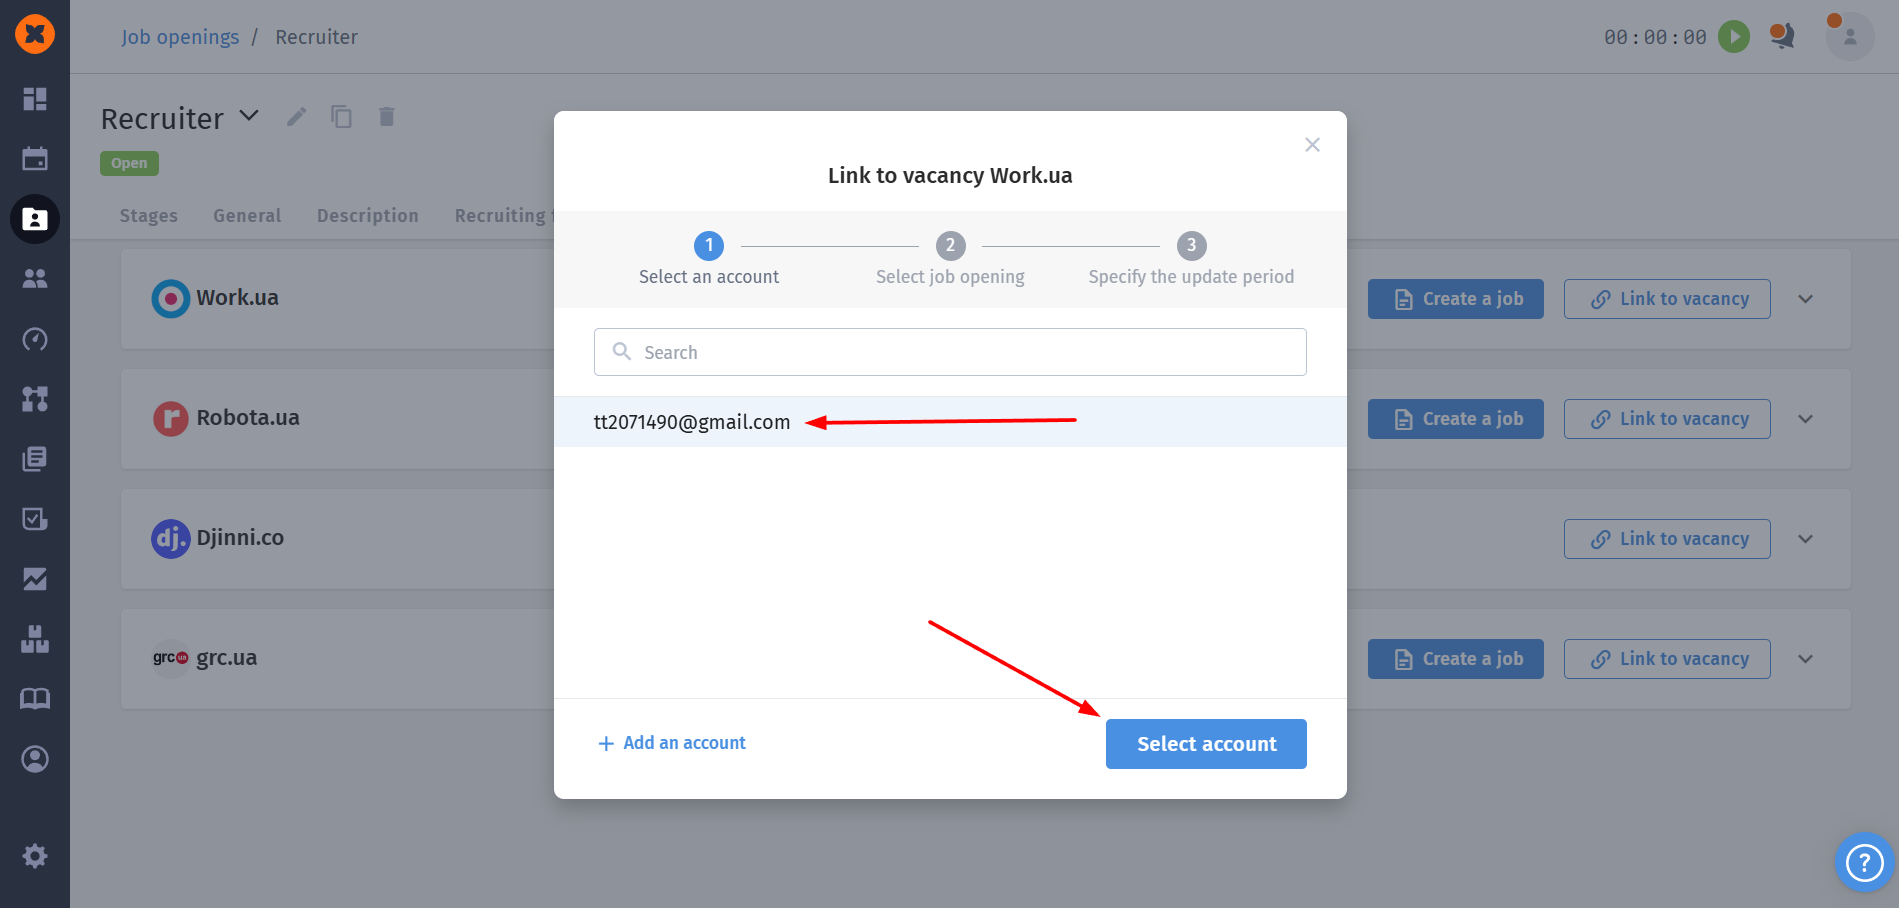
Task: Open the dashboard grid icon in the sidebar
Action: coord(35,99)
